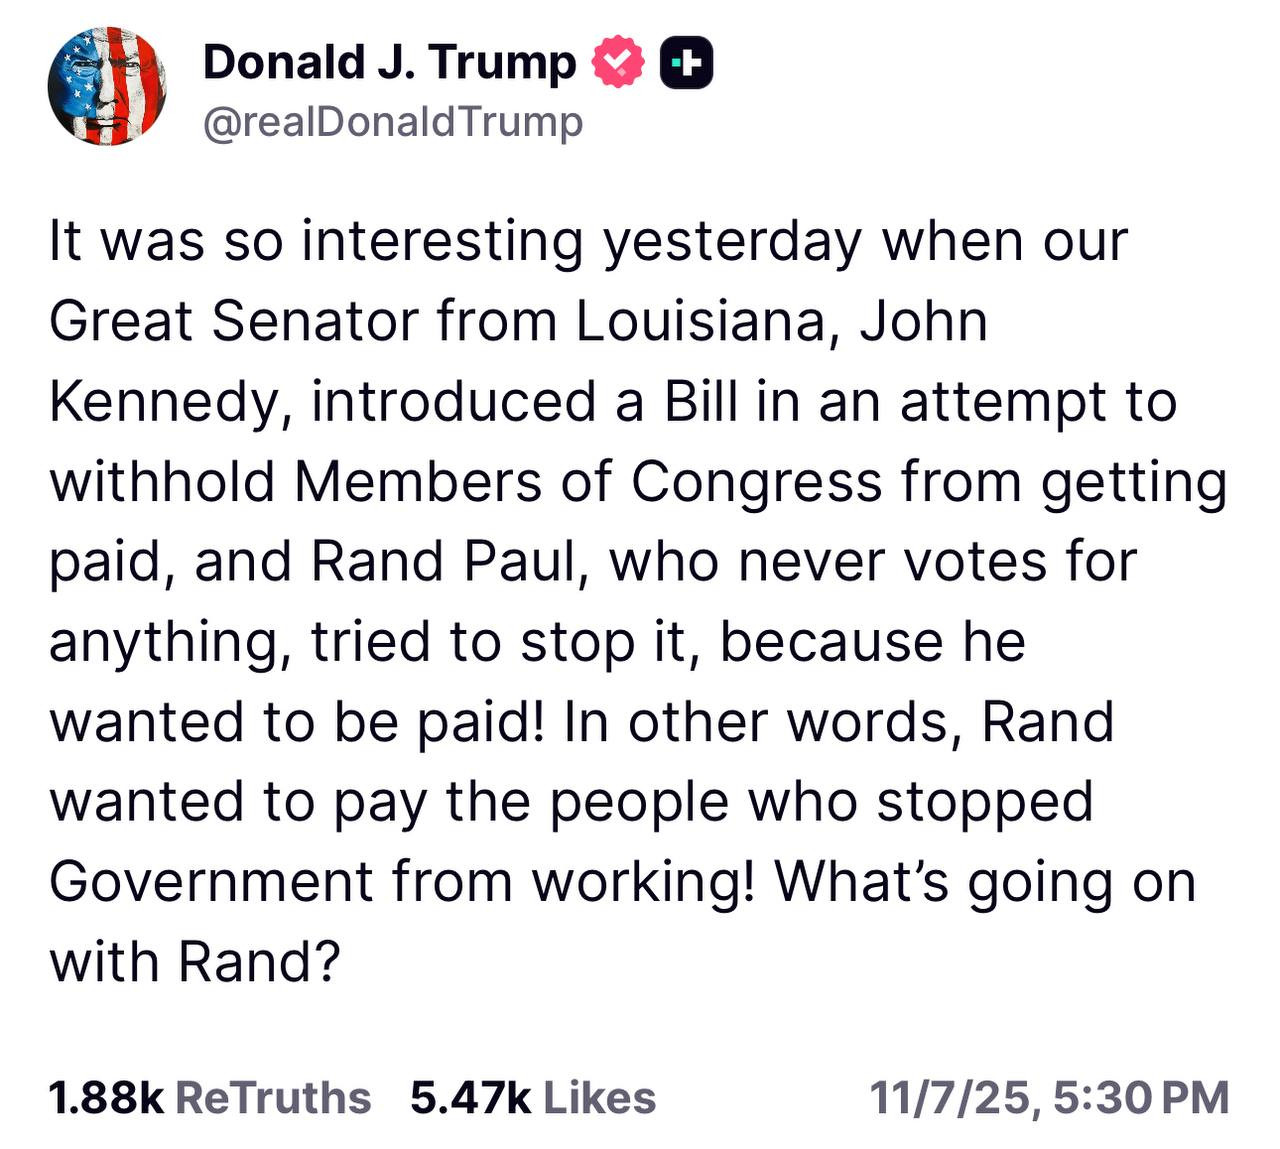Screen dimensions: 1280x1149
Task: Click the name Paul in the post
Action: click(520, 562)
